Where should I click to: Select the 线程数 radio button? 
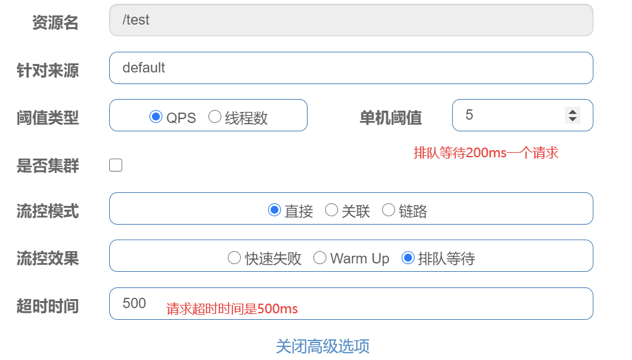214,117
